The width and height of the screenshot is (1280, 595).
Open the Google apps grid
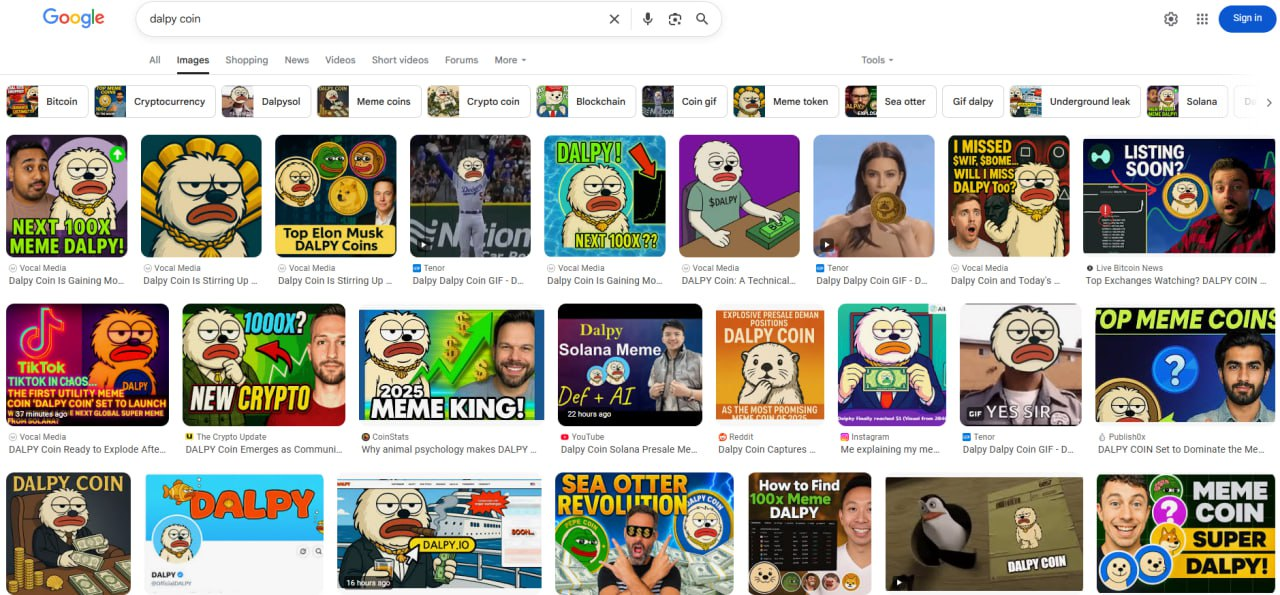[x=1202, y=19]
